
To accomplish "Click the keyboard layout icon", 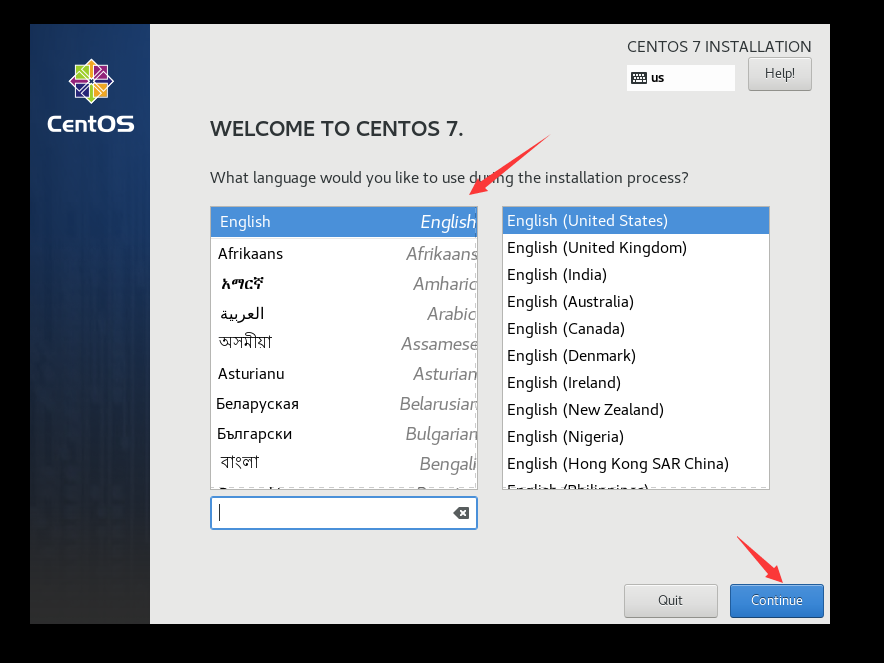I will (x=639, y=78).
